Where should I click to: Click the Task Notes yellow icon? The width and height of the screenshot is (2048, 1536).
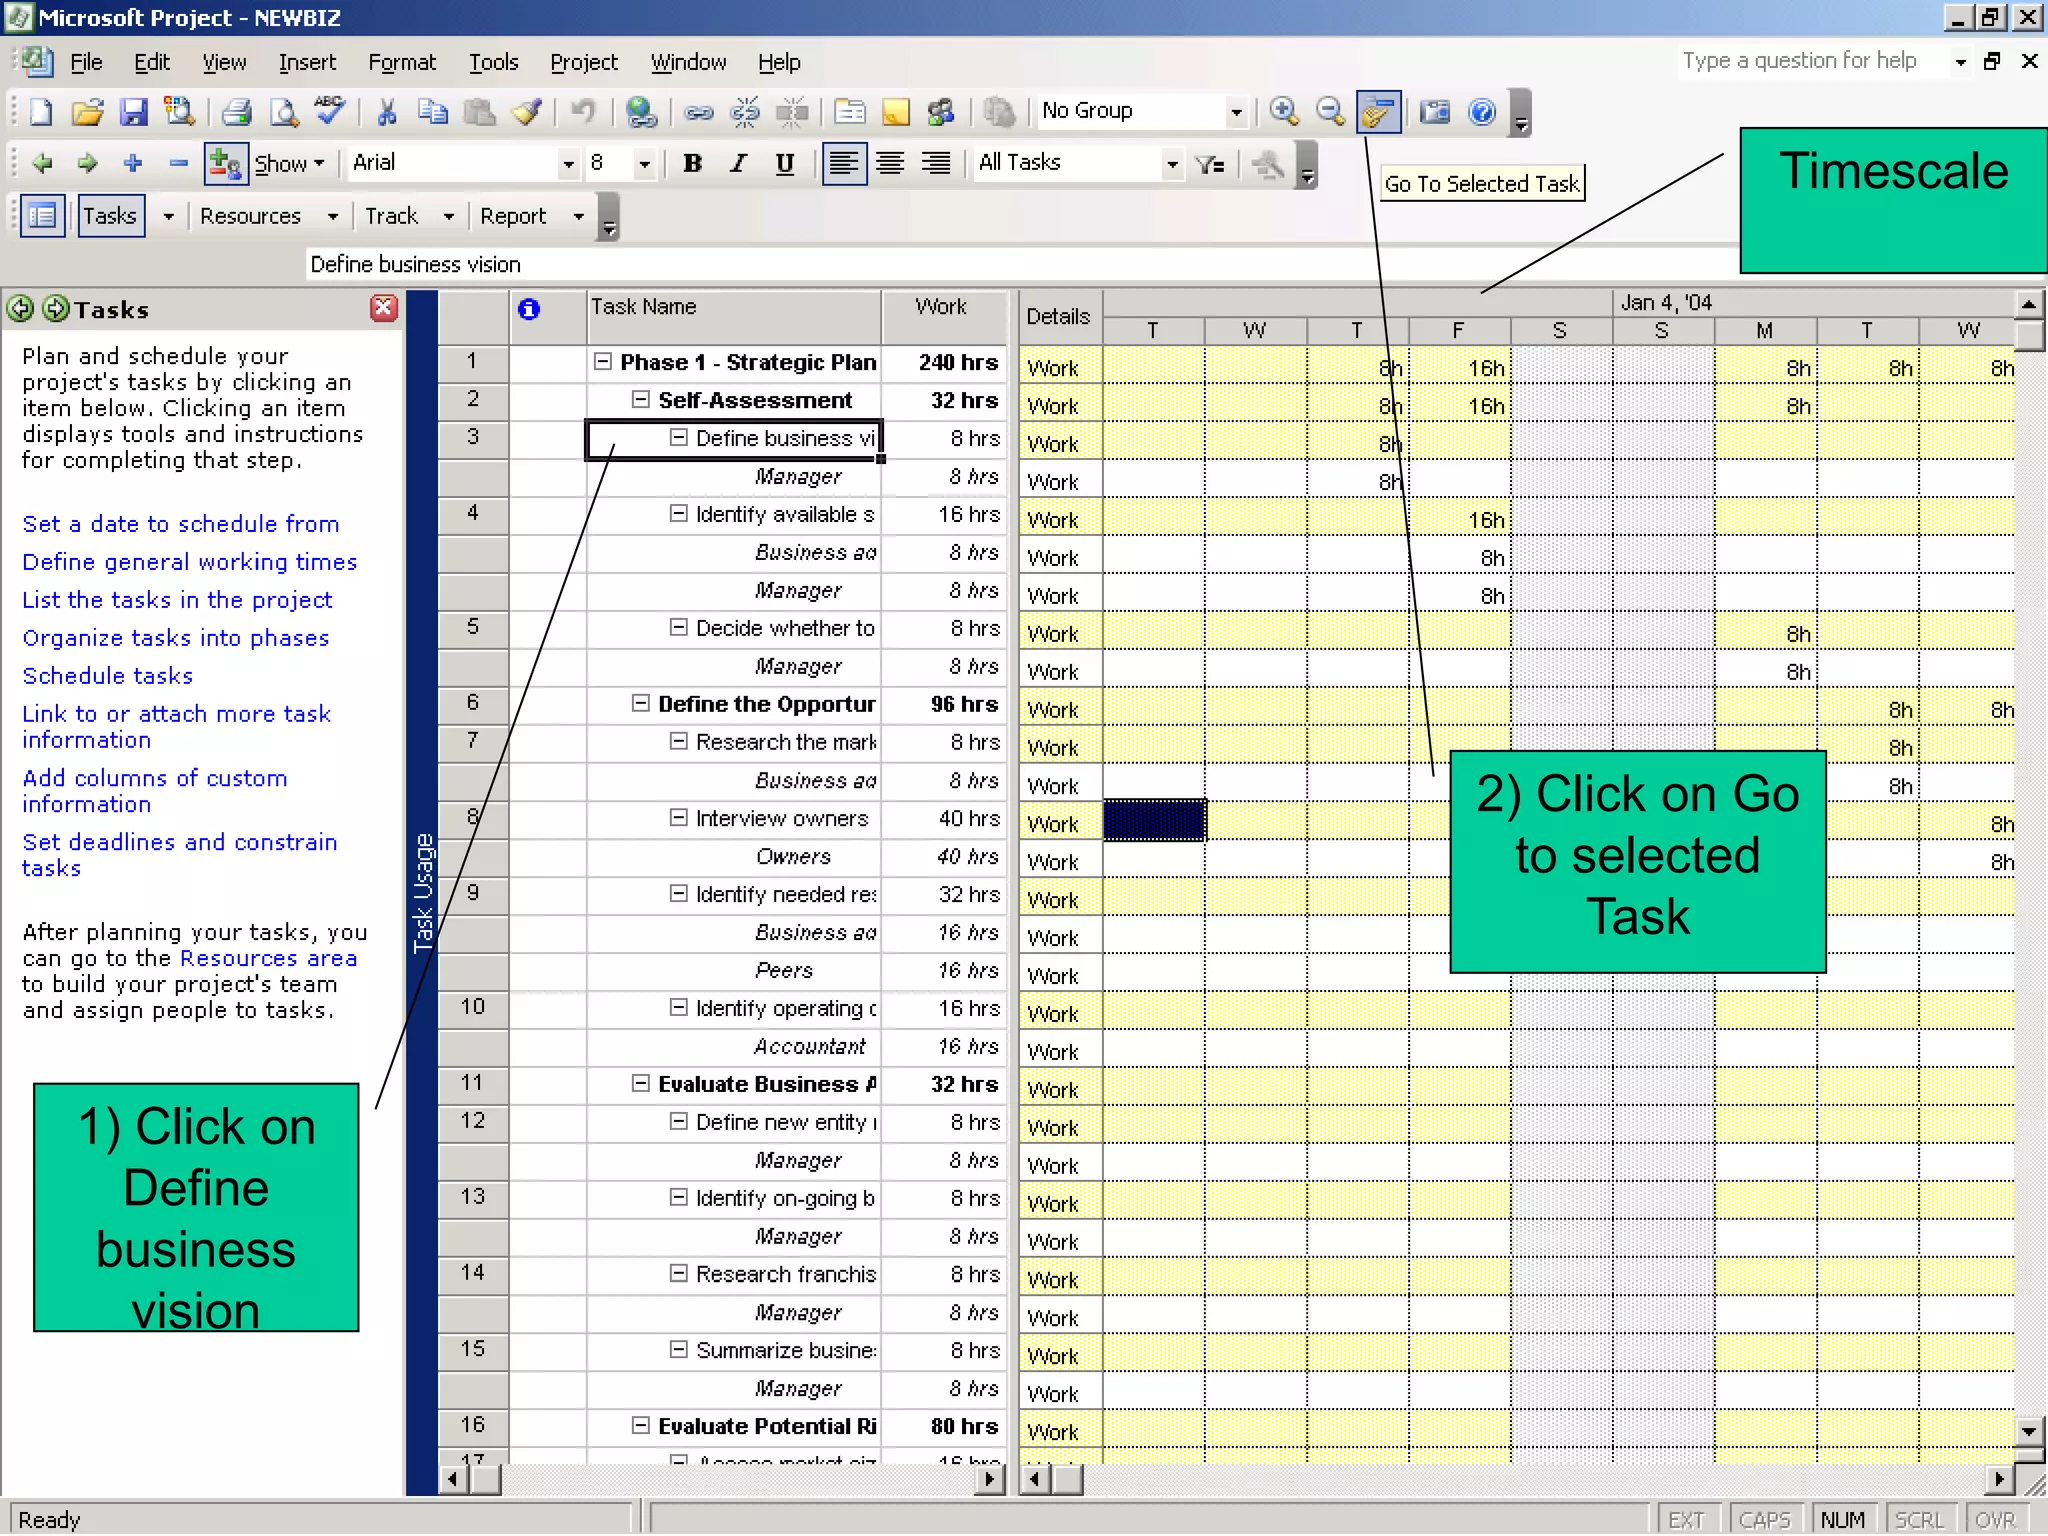click(x=896, y=111)
